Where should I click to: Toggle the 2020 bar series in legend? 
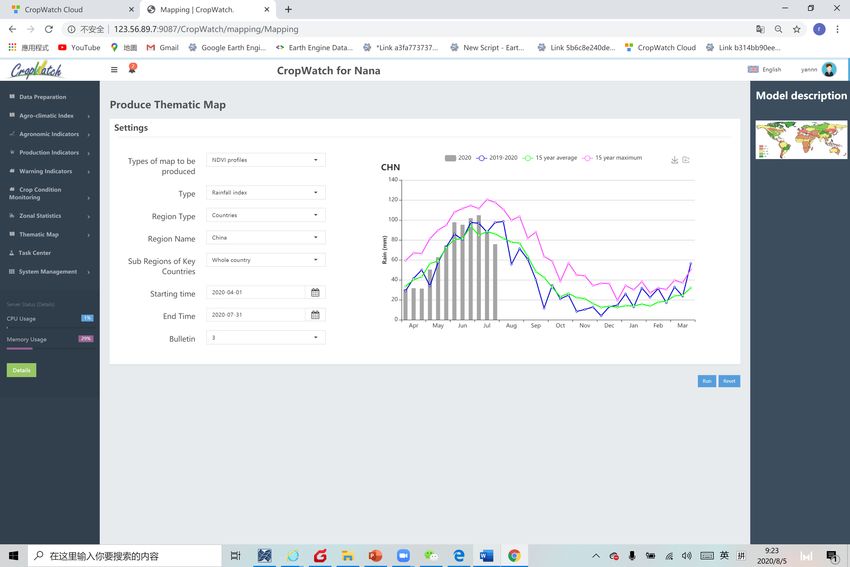coord(458,158)
